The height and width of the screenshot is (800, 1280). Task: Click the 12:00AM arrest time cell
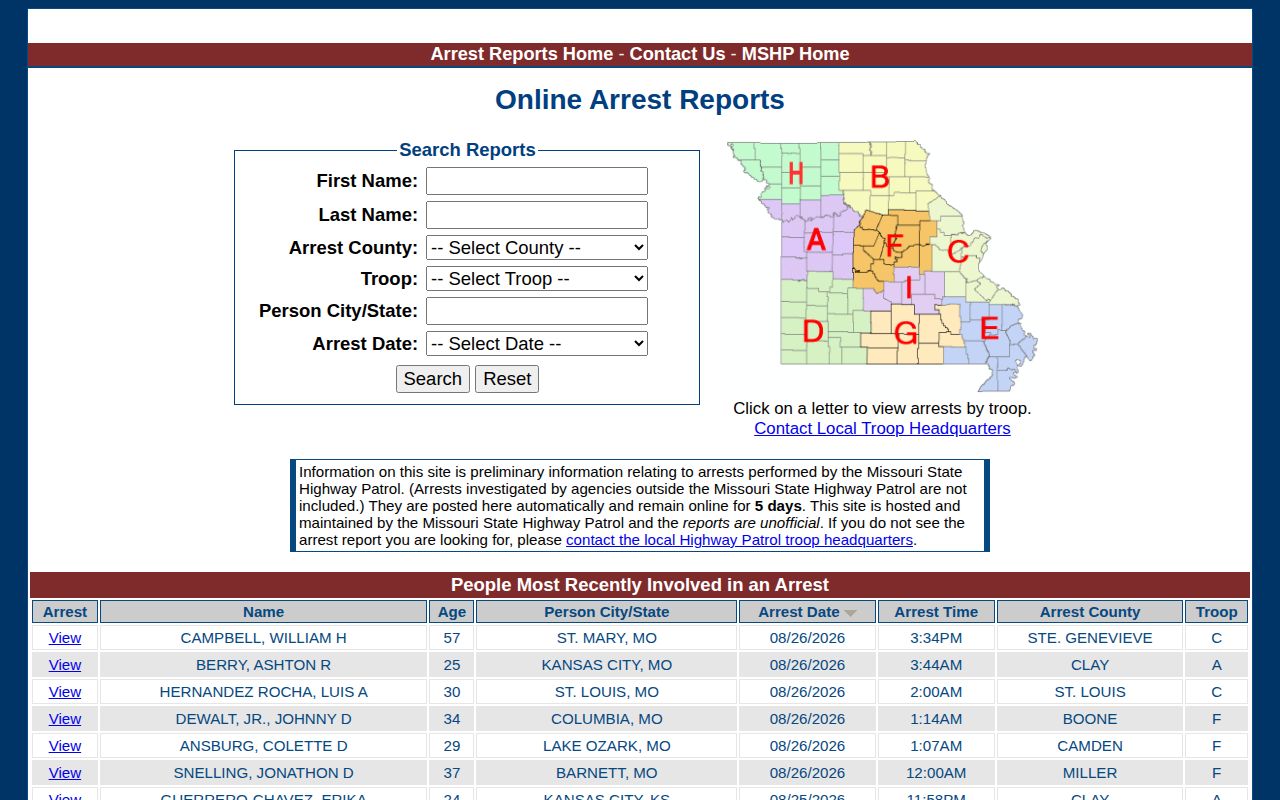point(936,773)
